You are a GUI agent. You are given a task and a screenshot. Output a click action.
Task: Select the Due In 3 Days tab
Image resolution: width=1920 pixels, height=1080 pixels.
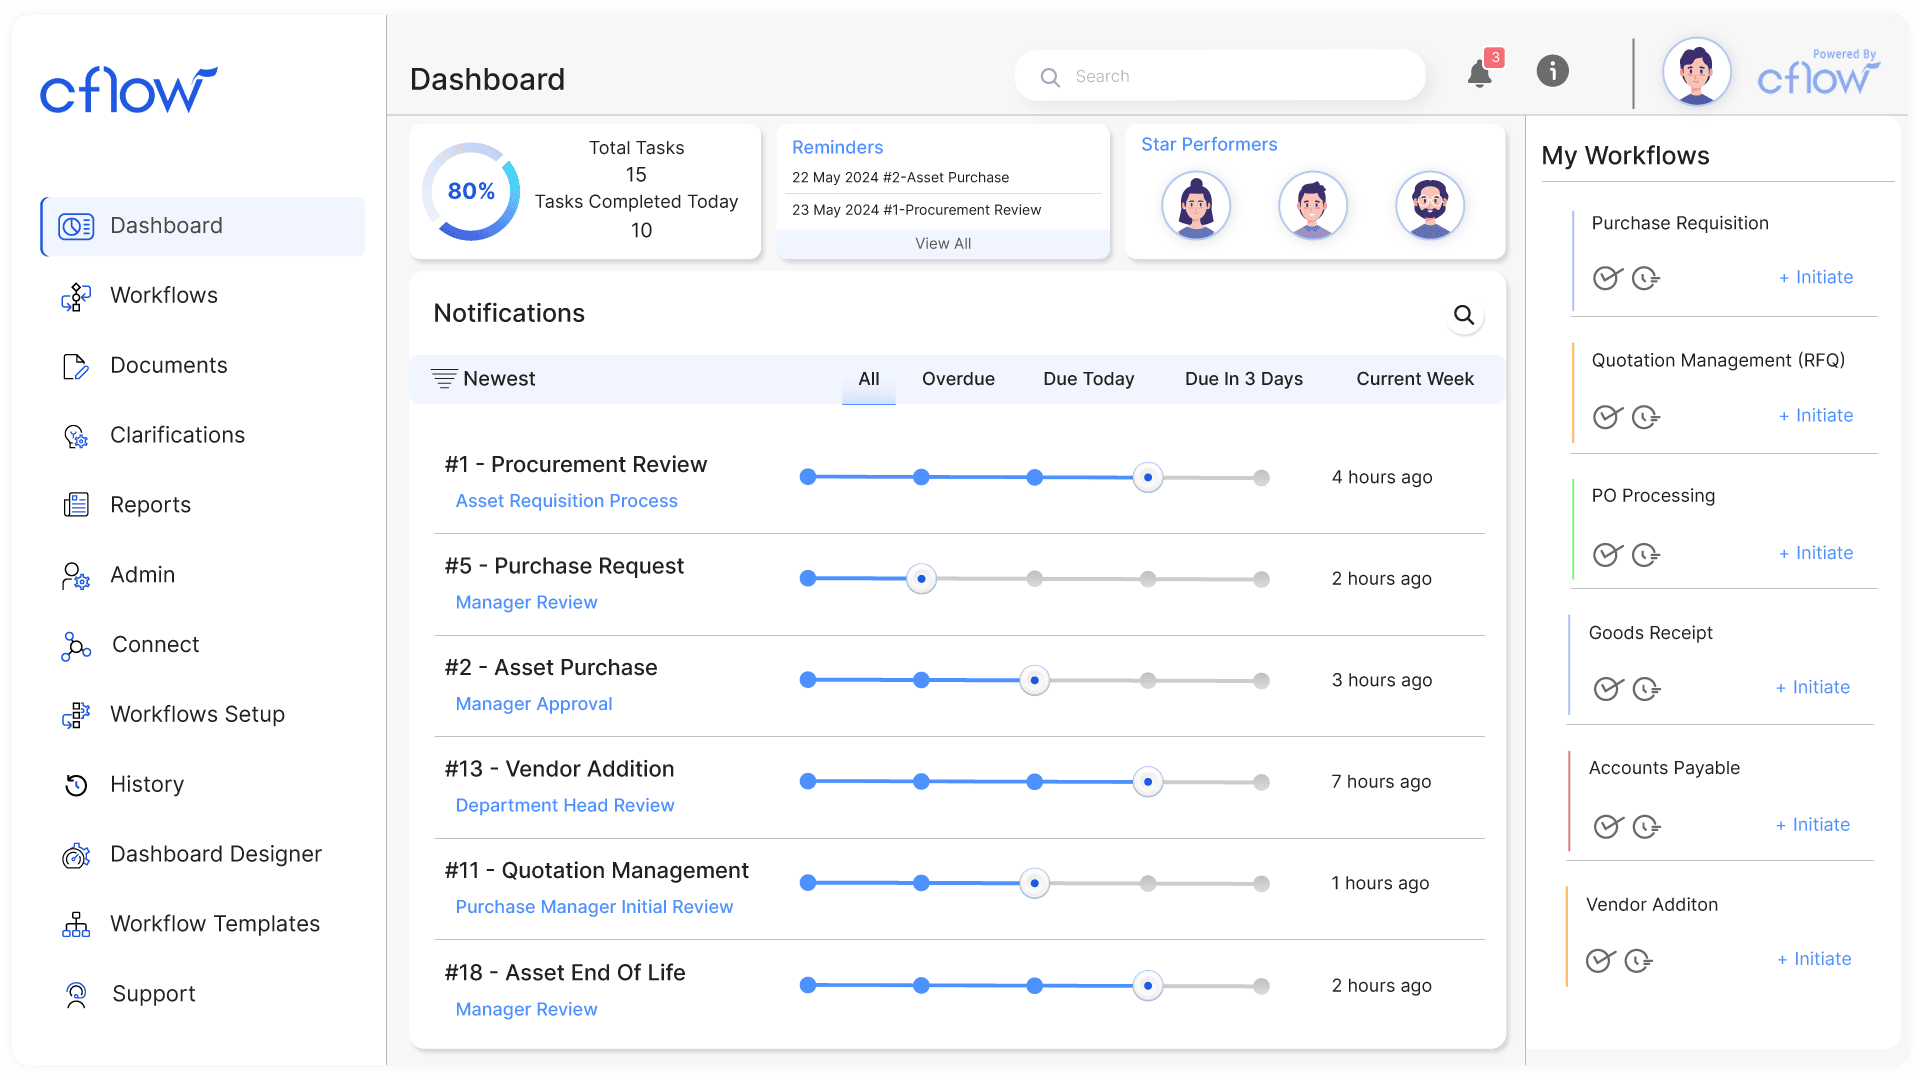[1243, 378]
